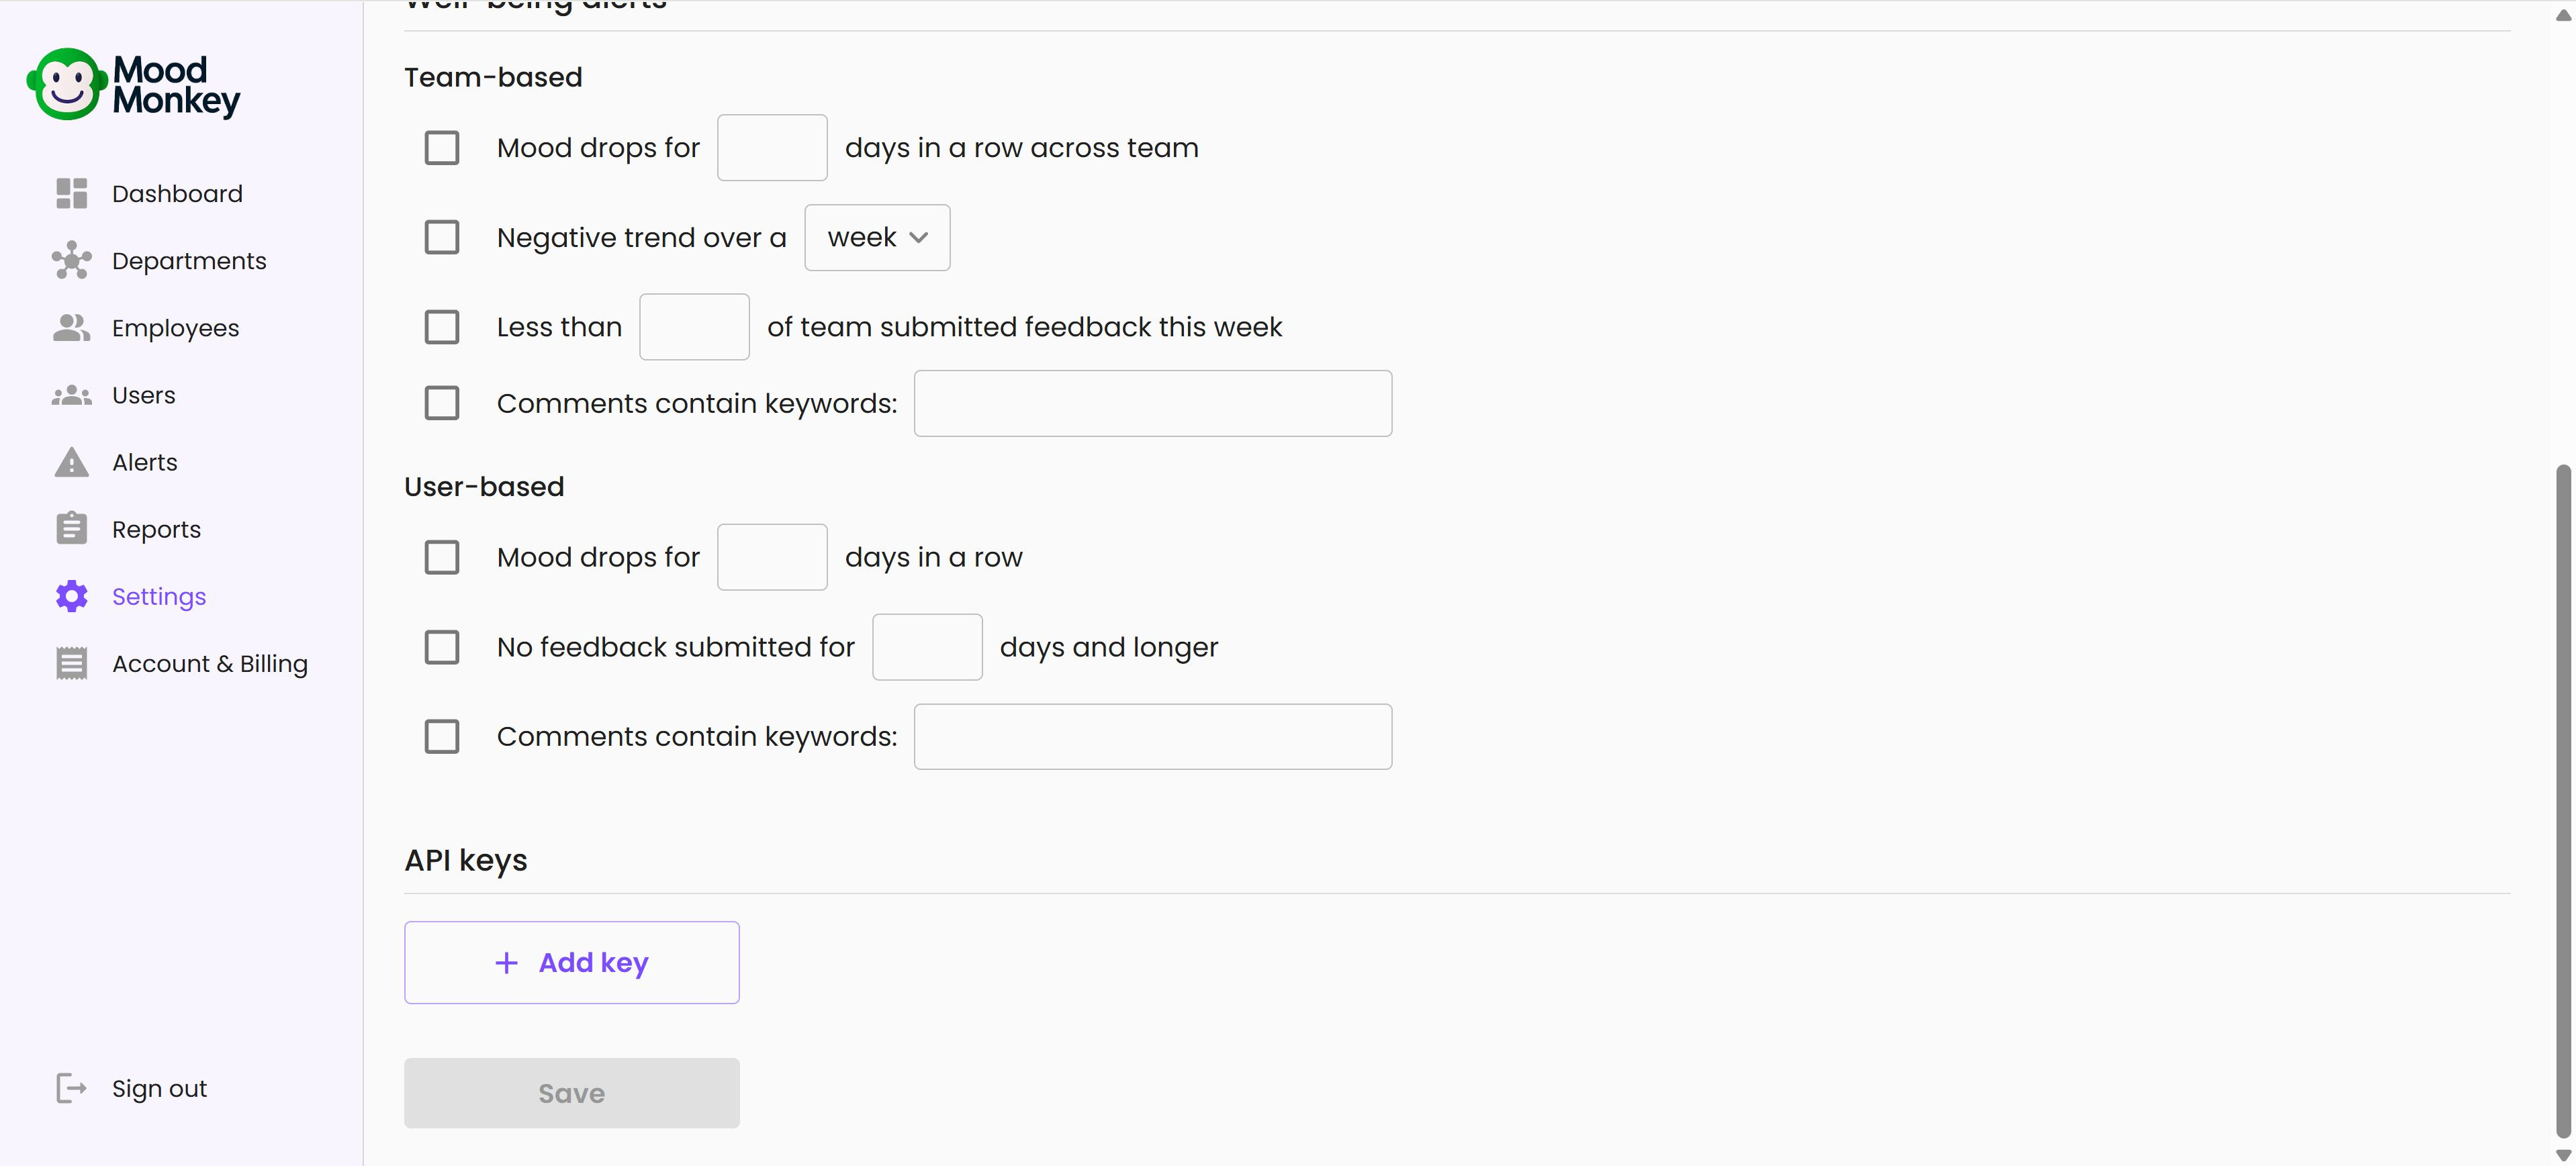Click User-based keywords text field
This screenshot has width=2576, height=1166.
[x=1153, y=736]
